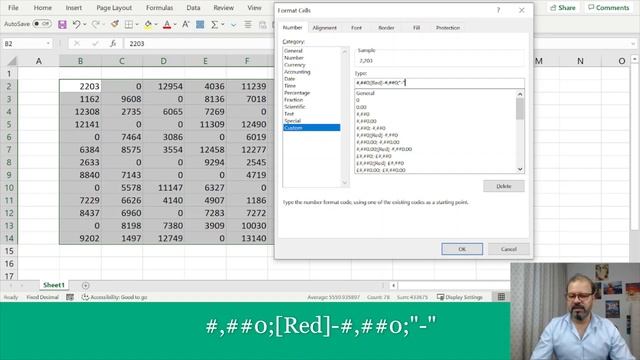Toggle the AutoSave switch
Image resolution: width=640 pixels, height=360 pixels.
coord(42,24)
